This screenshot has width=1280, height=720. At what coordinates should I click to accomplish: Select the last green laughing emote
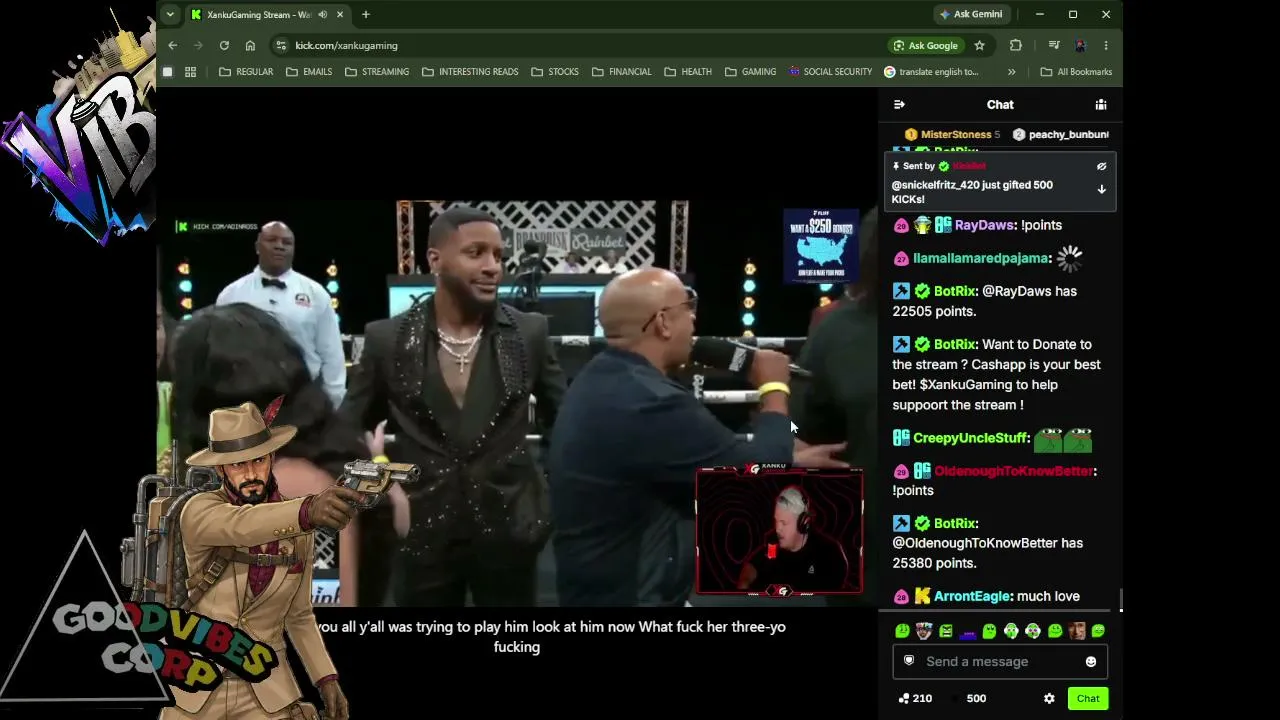pos(1098,631)
